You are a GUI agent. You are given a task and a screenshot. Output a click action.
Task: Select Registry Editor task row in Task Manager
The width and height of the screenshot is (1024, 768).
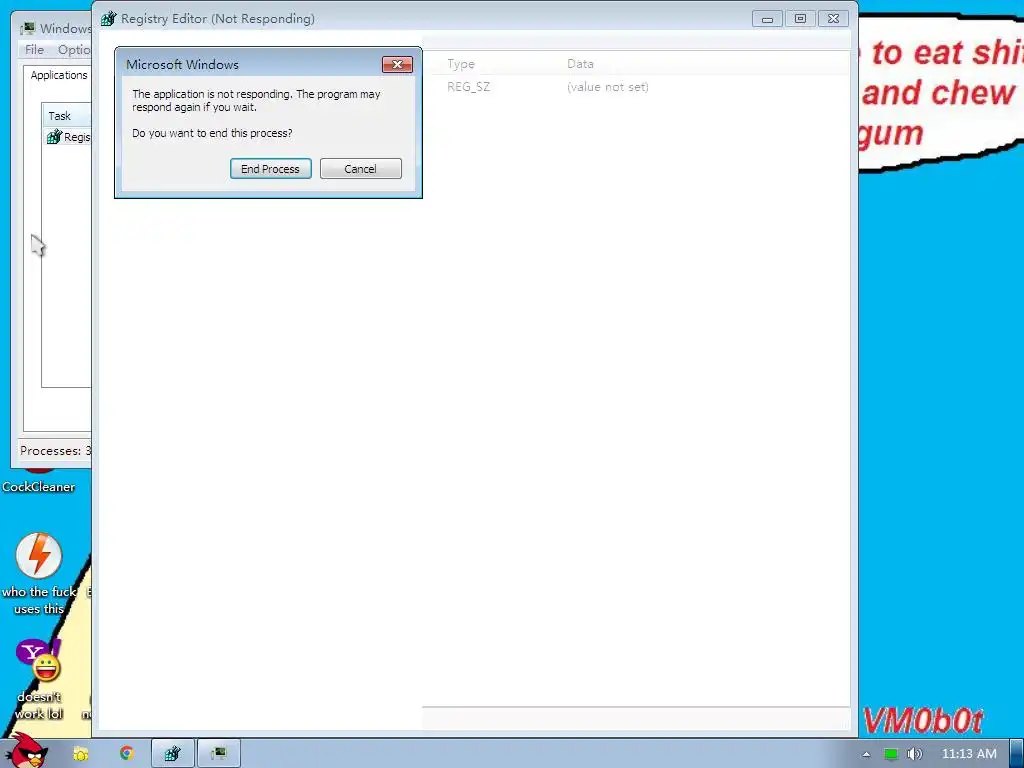pos(68,136)
